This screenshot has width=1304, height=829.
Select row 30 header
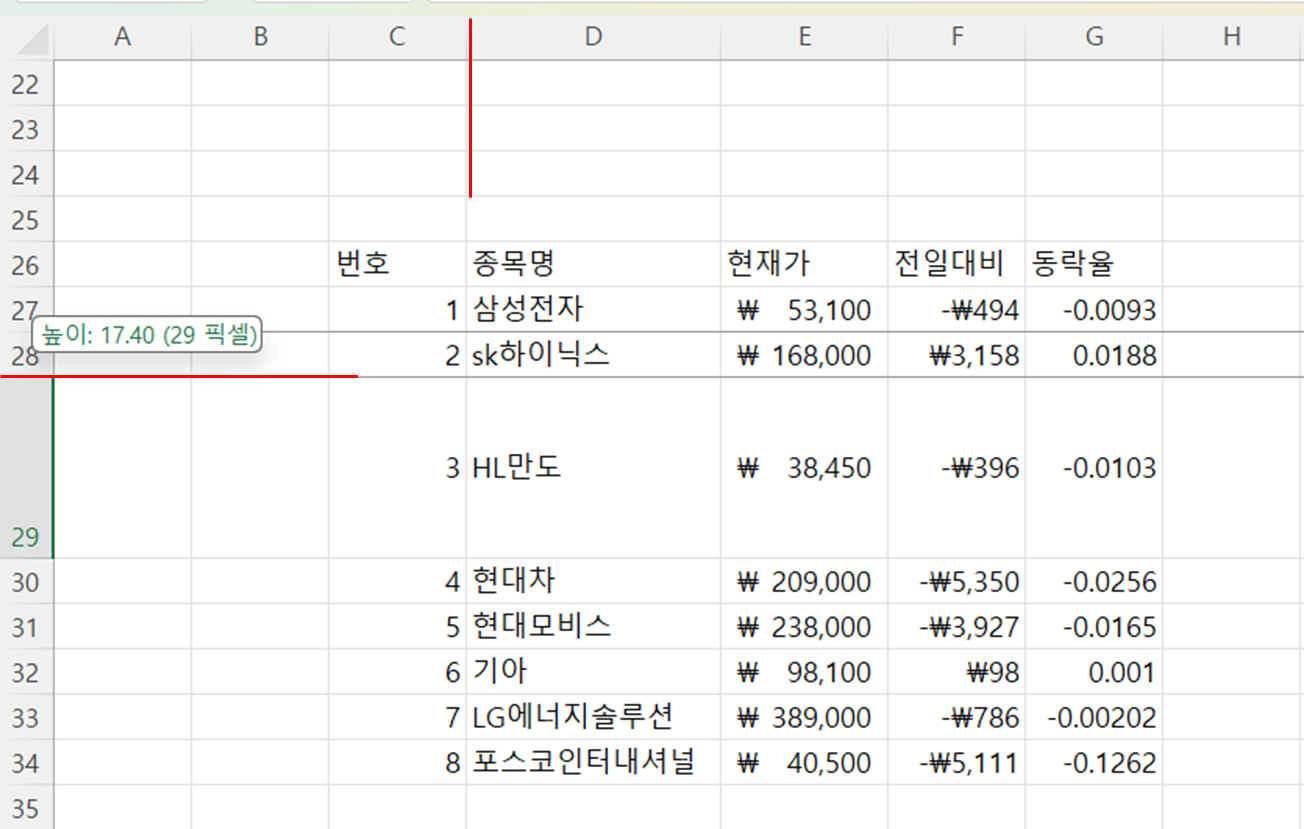[26, 582]
